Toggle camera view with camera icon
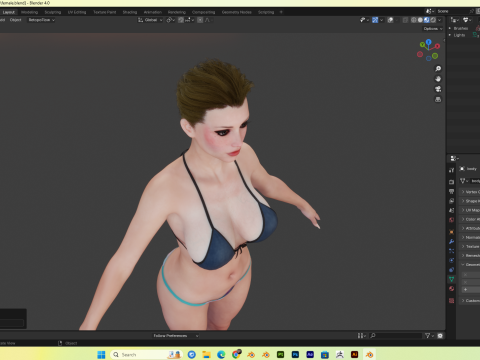 click(x=438, y=89)
